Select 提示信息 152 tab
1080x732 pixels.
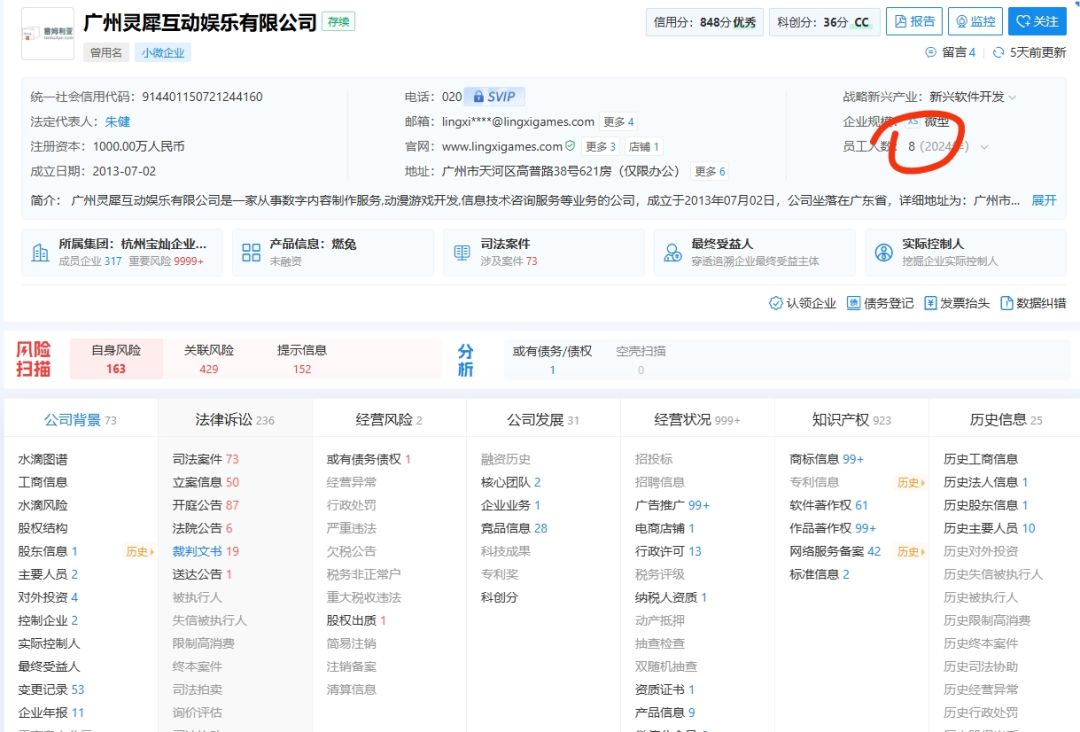(302, 359)
